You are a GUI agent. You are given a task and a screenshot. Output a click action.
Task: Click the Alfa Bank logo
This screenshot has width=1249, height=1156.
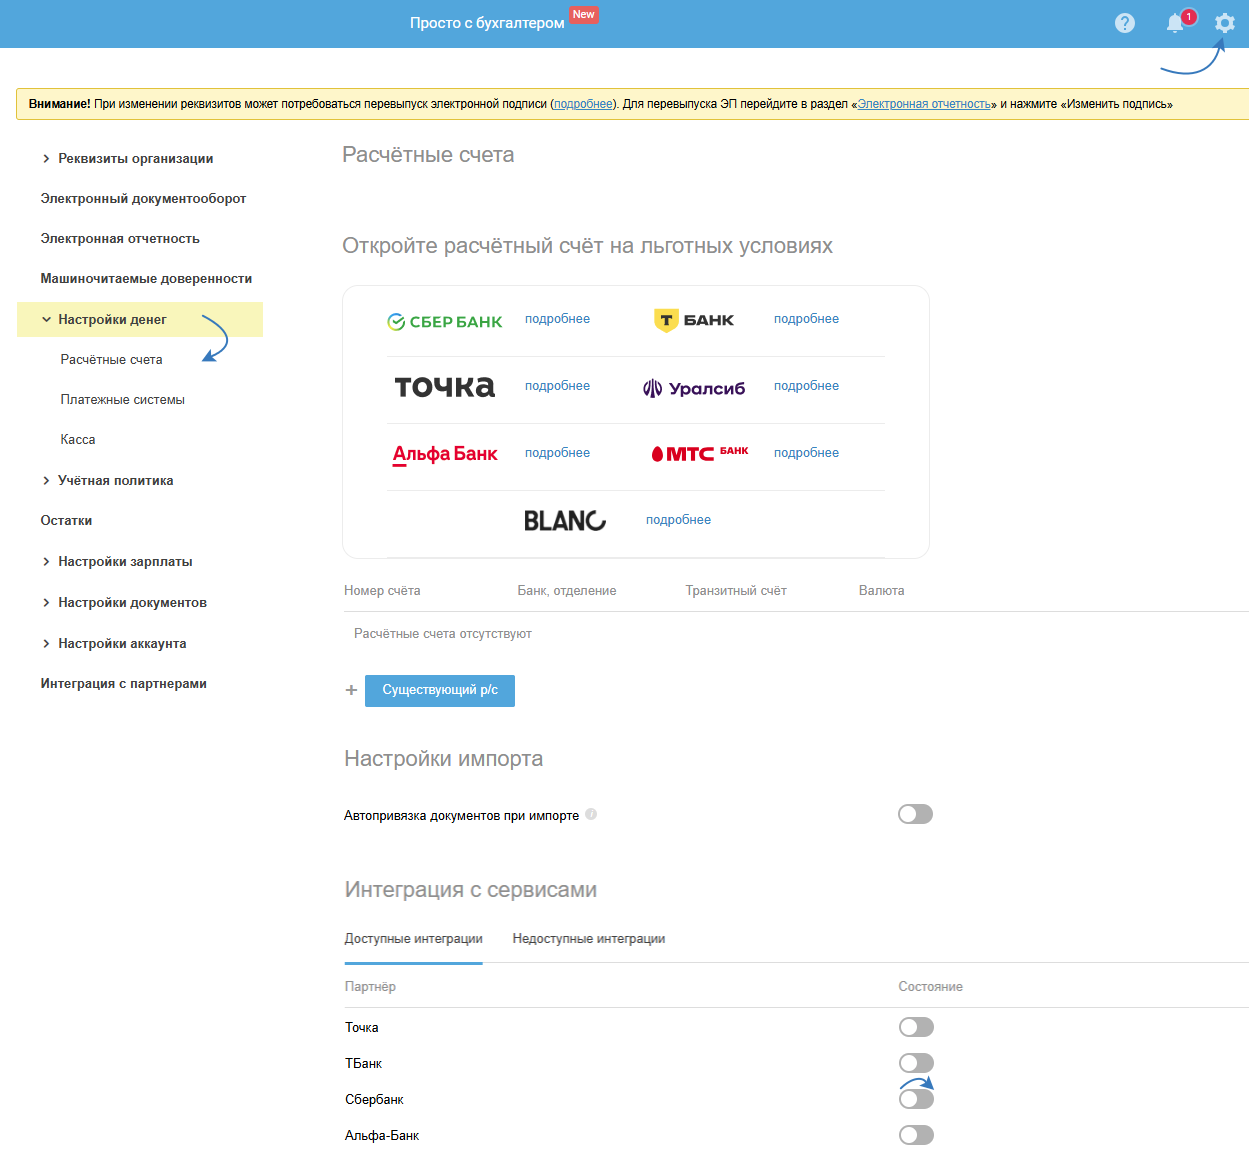pyautogui.click(x=445, y=454)
